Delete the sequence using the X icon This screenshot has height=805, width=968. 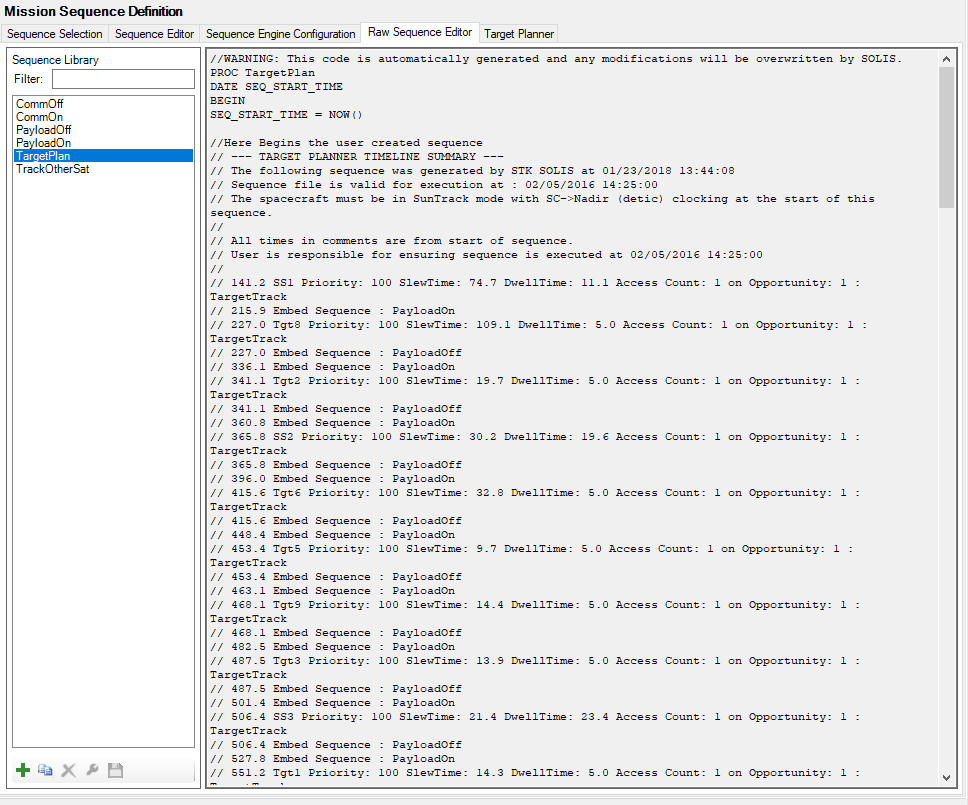[x=68, y=770]
